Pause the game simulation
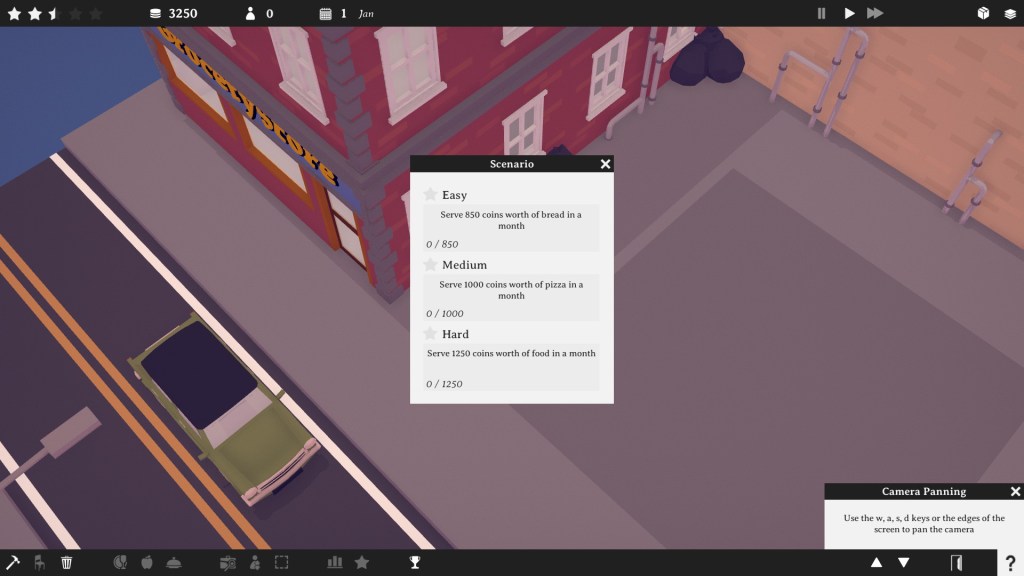 pos(822,13)
